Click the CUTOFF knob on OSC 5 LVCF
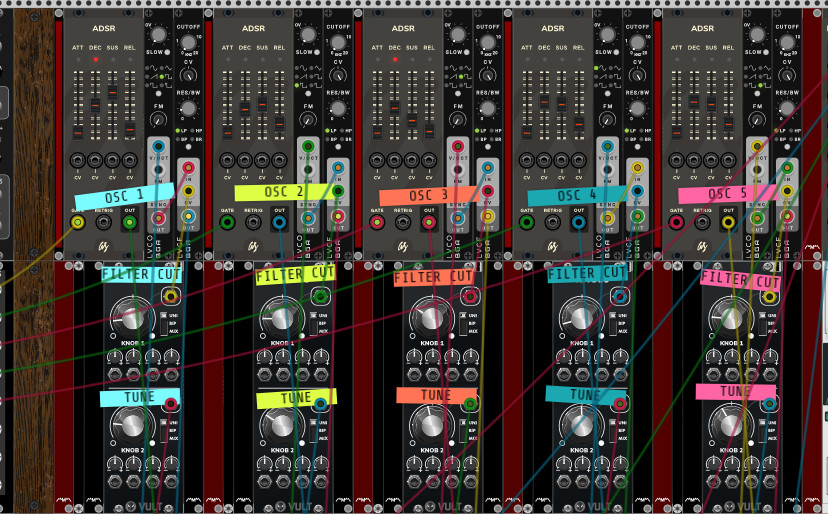 [787, 42]
